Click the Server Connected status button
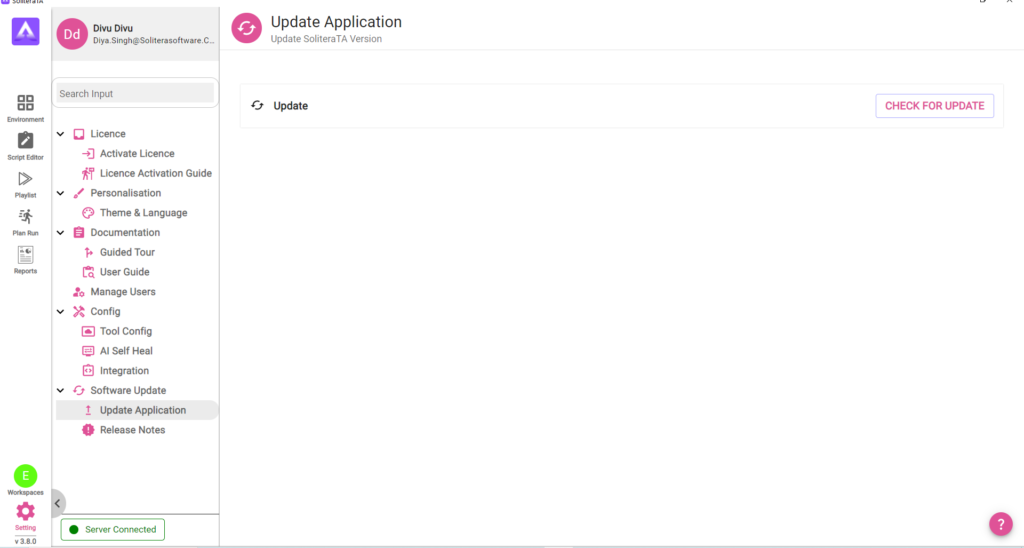This screenshot has width=1024, height=548. pos(113,530)
